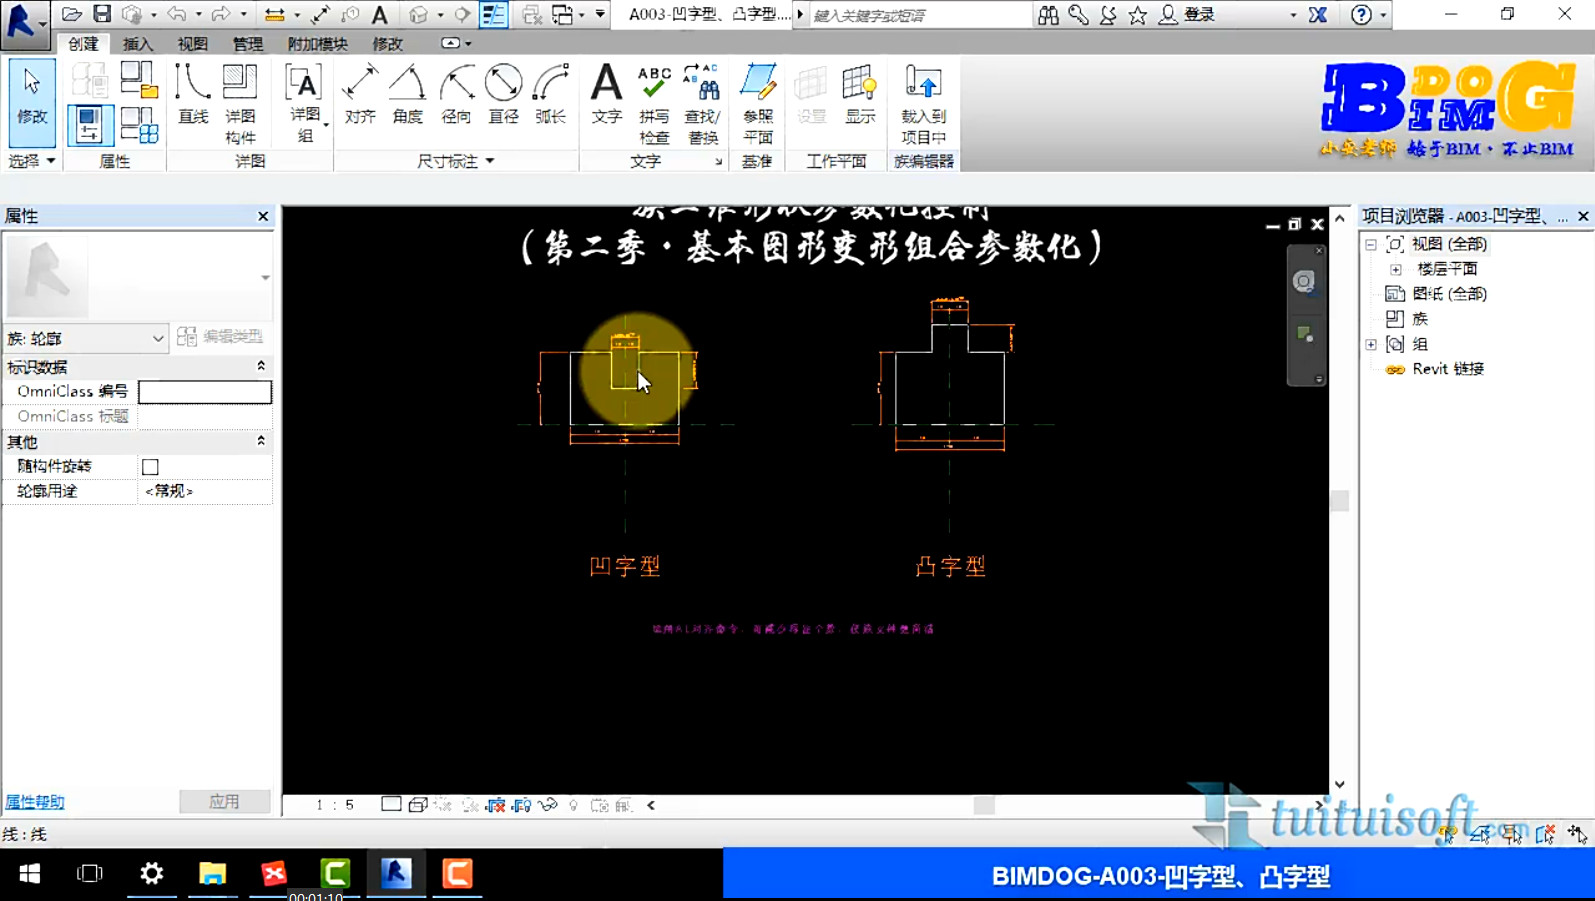Select the 角度 angular dimension tool

(407, 95)
